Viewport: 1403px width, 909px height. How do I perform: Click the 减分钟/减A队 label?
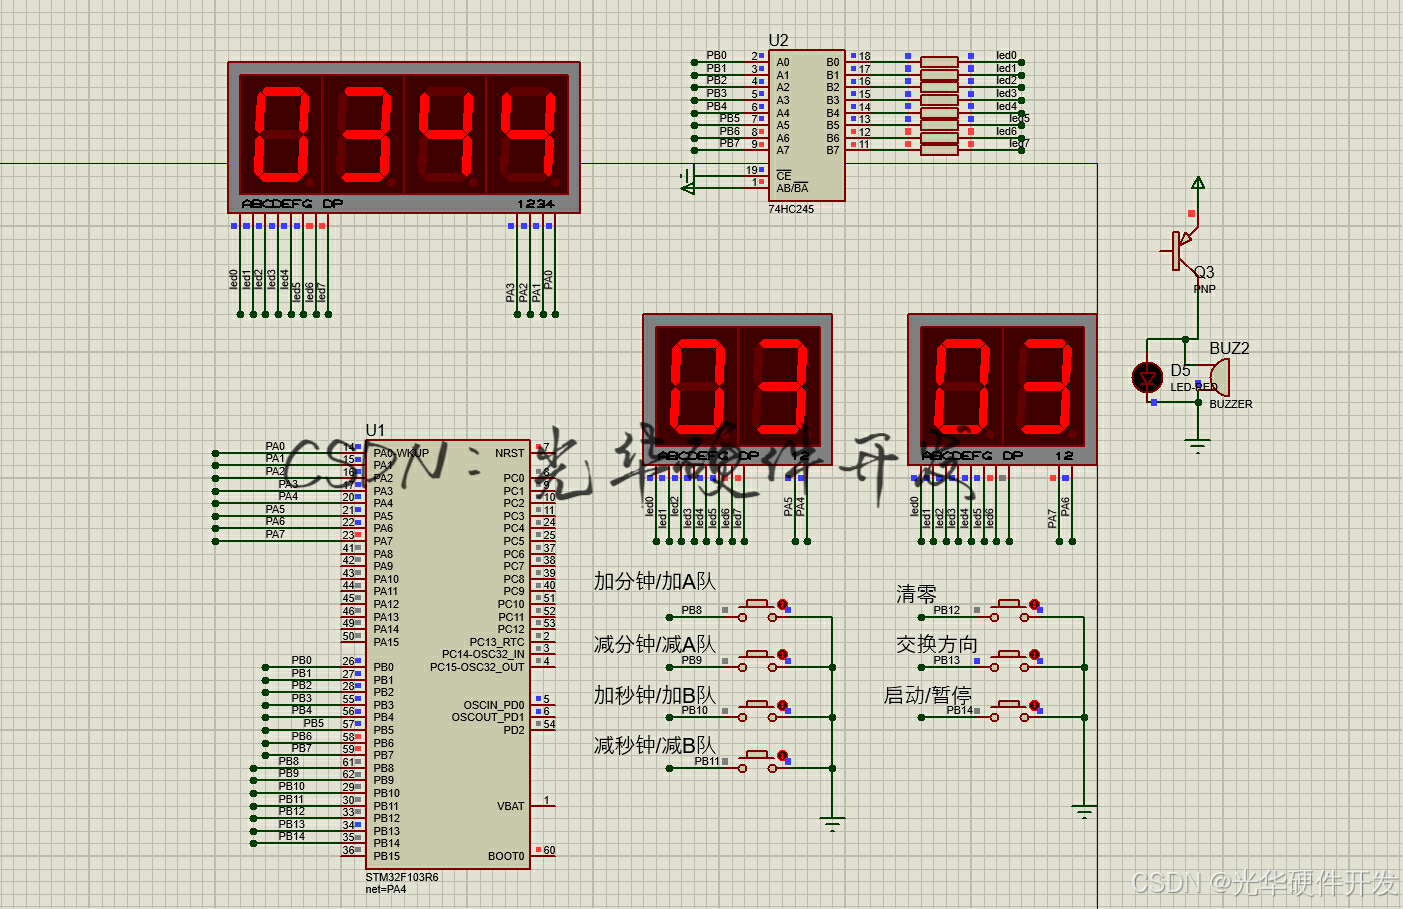pyautogui.click(x=655, y=644)
